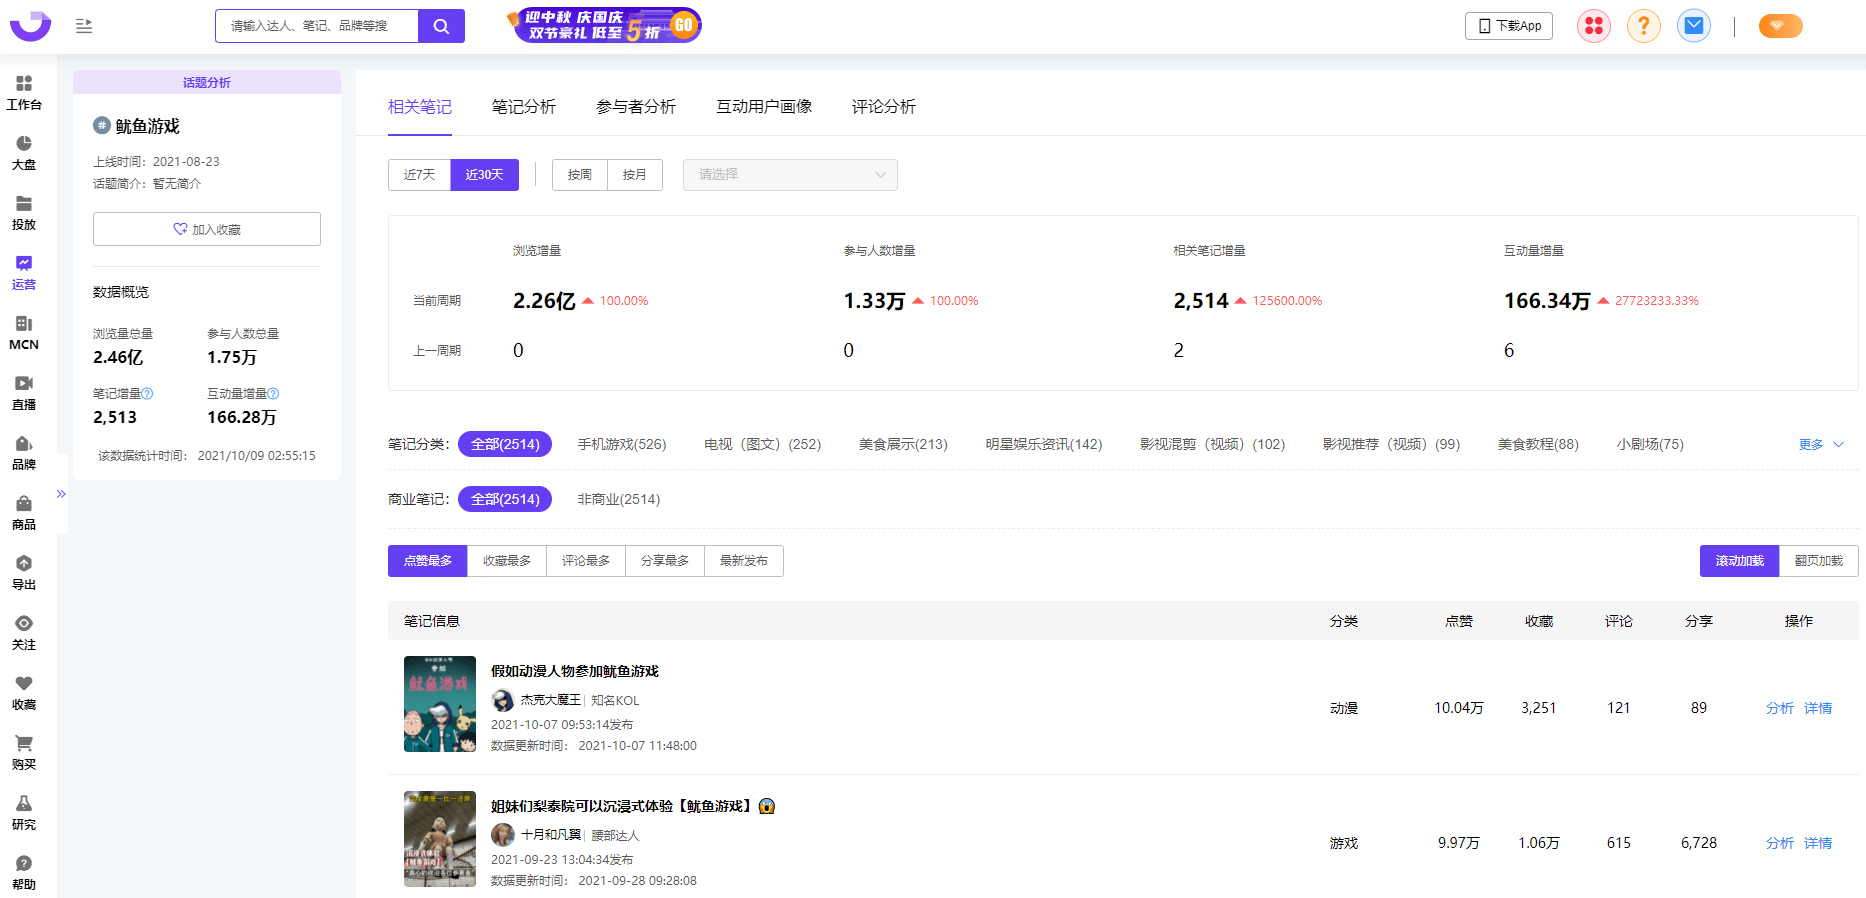Switch to 翻页加载 pagination mode
This screenshot has height=898, width=1866.
[x=1818, y=561]
